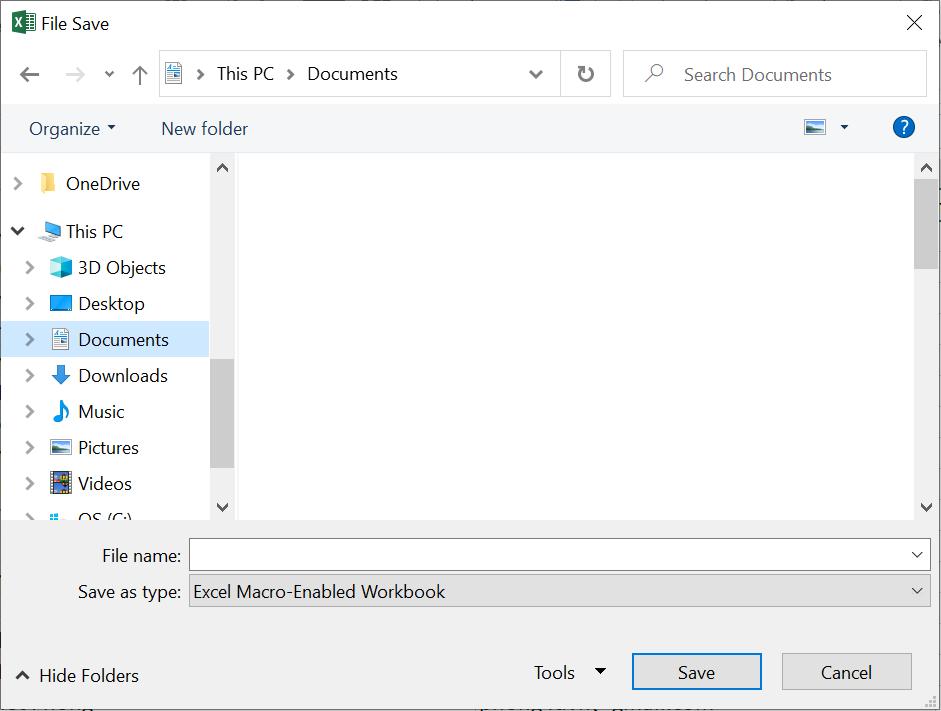
Task: Change view using the view icon
Action: click(x=815, y=127)
